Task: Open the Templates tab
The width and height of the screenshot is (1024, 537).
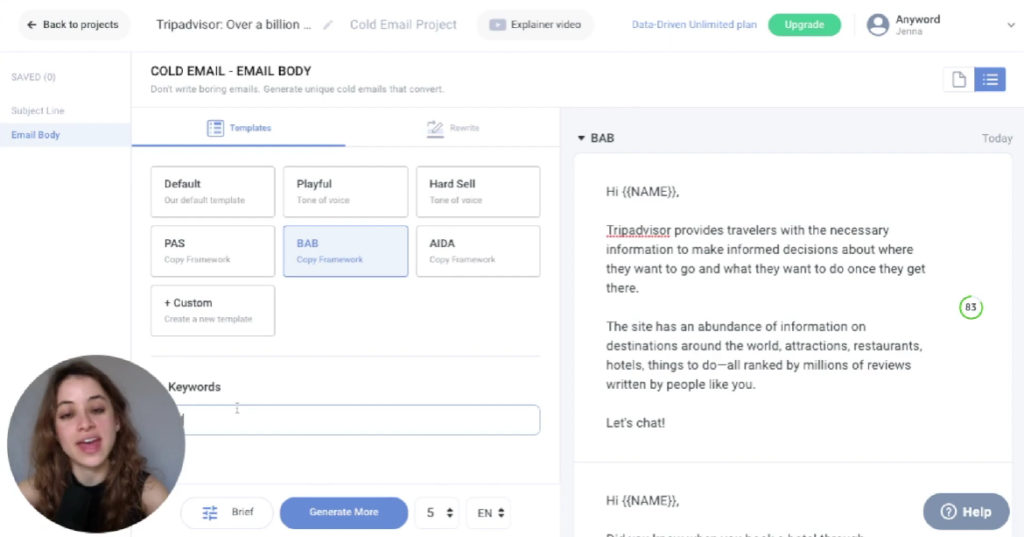Action: point(239,128)
